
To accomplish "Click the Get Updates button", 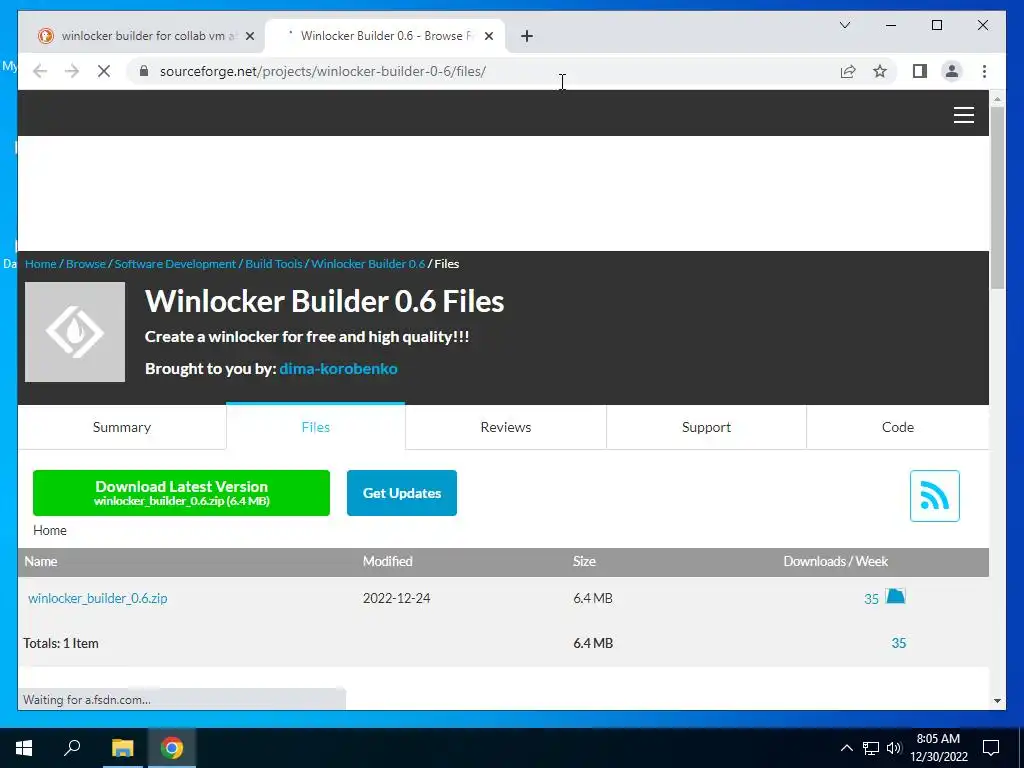I will click(x=402, y=493).
